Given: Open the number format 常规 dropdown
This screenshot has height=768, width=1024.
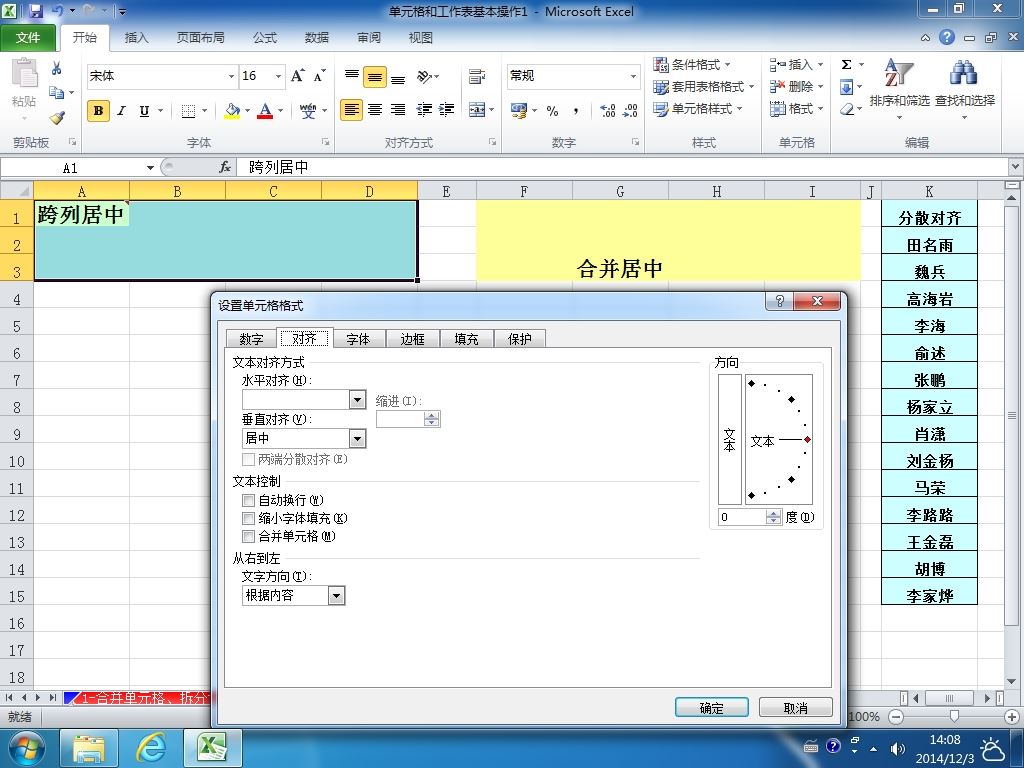Looking at the screenshot, I should tap(633, 76).
